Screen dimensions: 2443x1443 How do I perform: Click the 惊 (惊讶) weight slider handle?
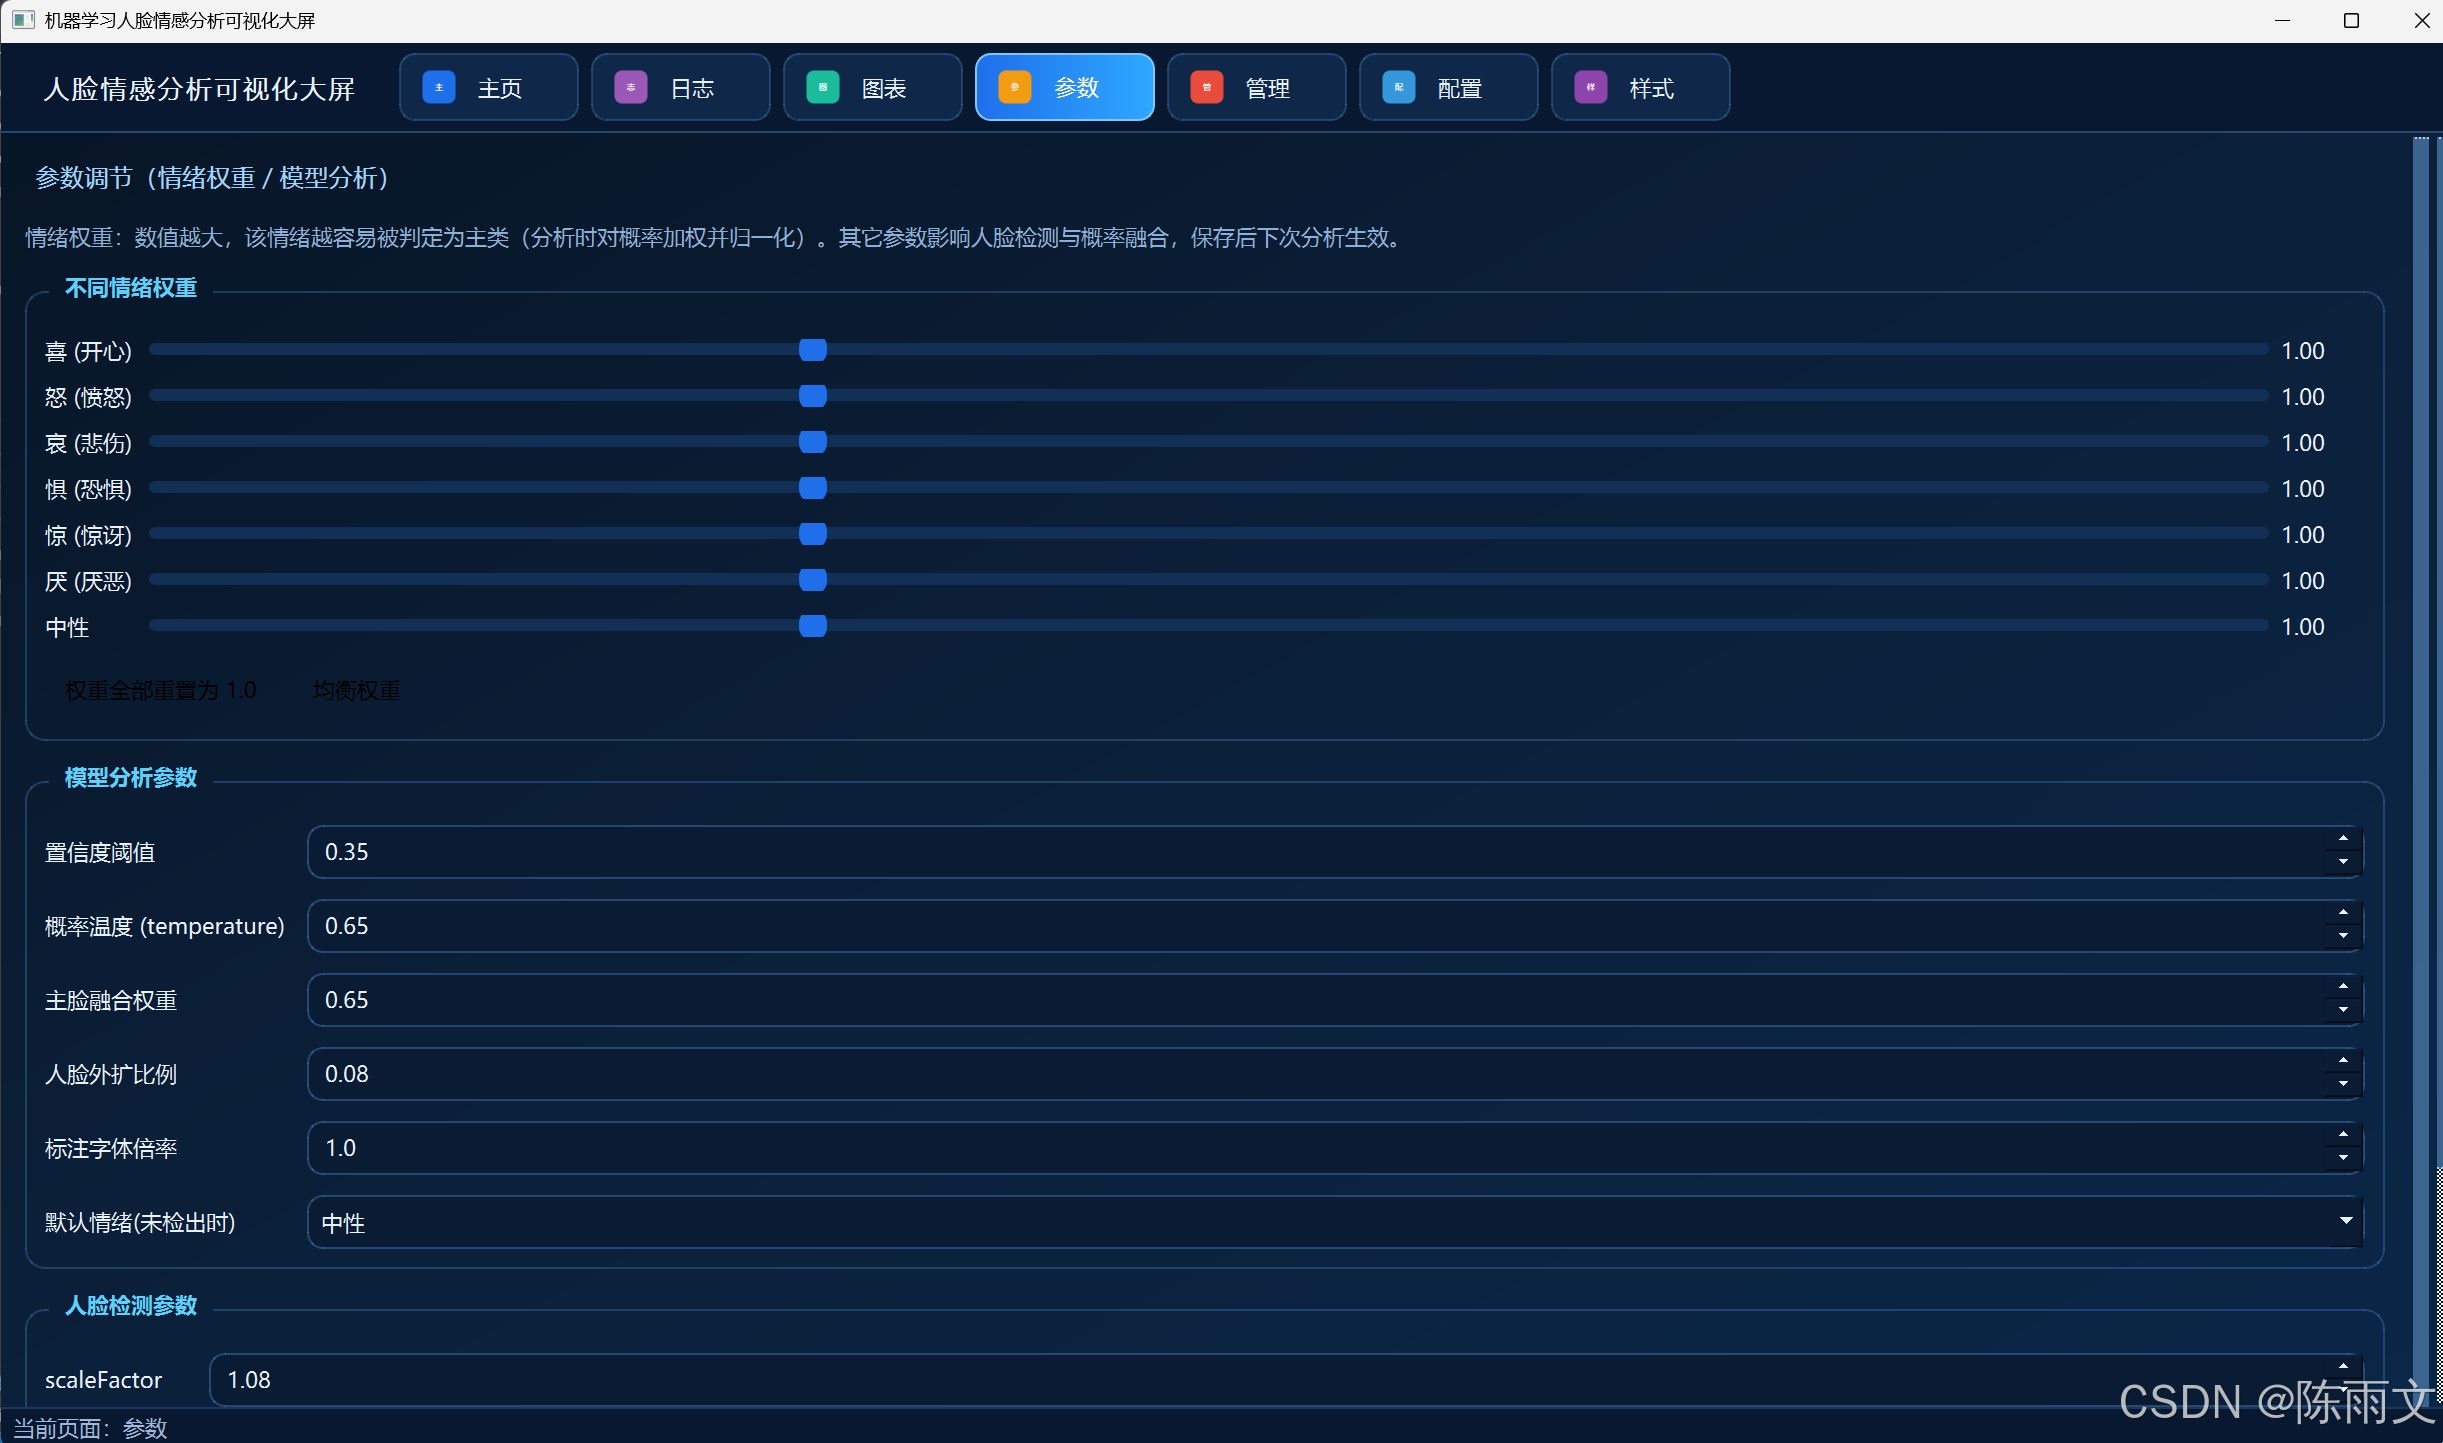[x=813, y=534]
